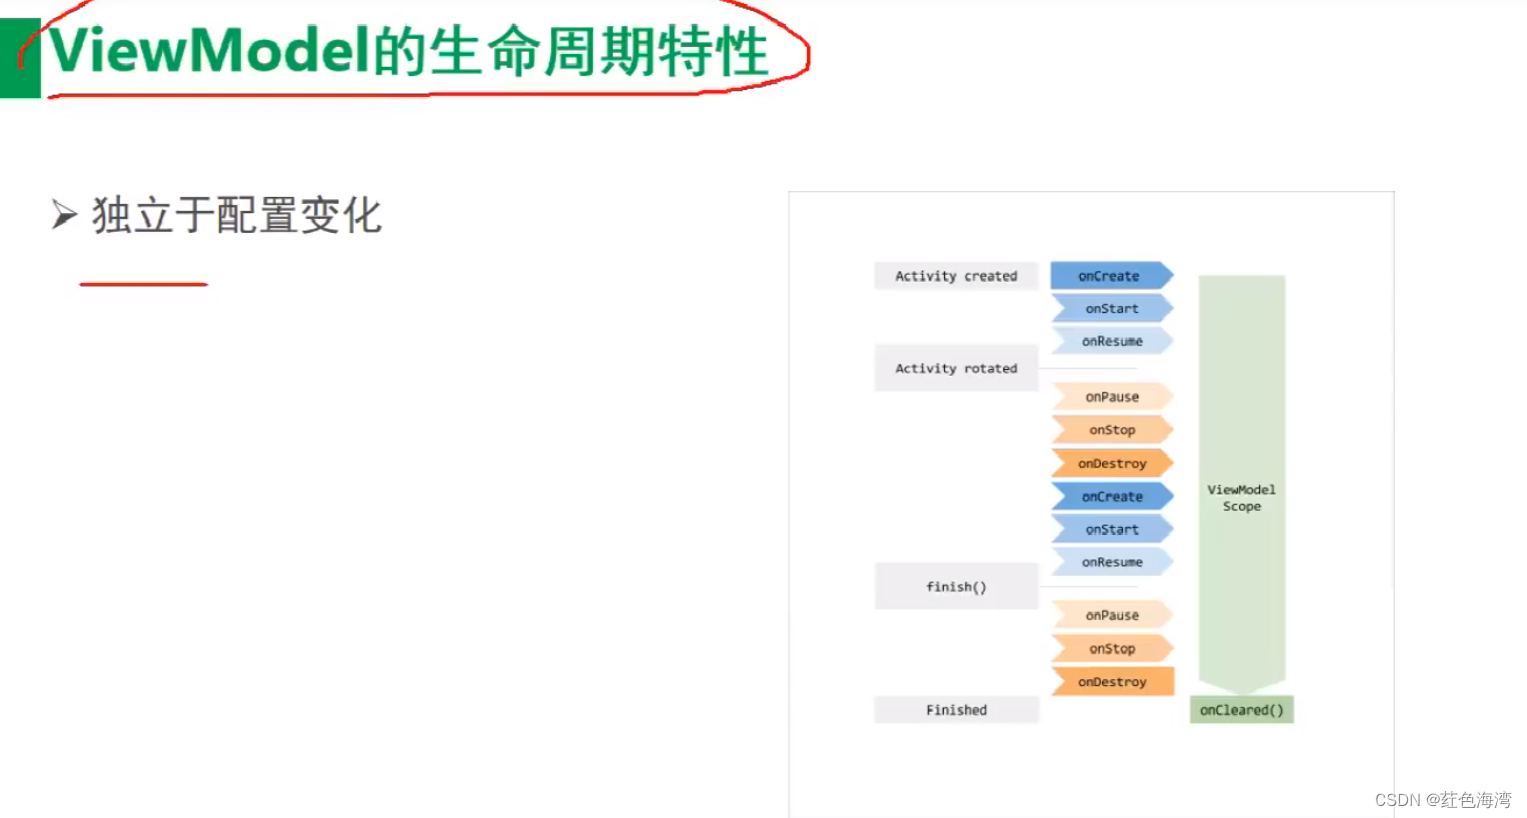Select the finish() state label
The image size is (1527, 818).
tap(955, 586)
